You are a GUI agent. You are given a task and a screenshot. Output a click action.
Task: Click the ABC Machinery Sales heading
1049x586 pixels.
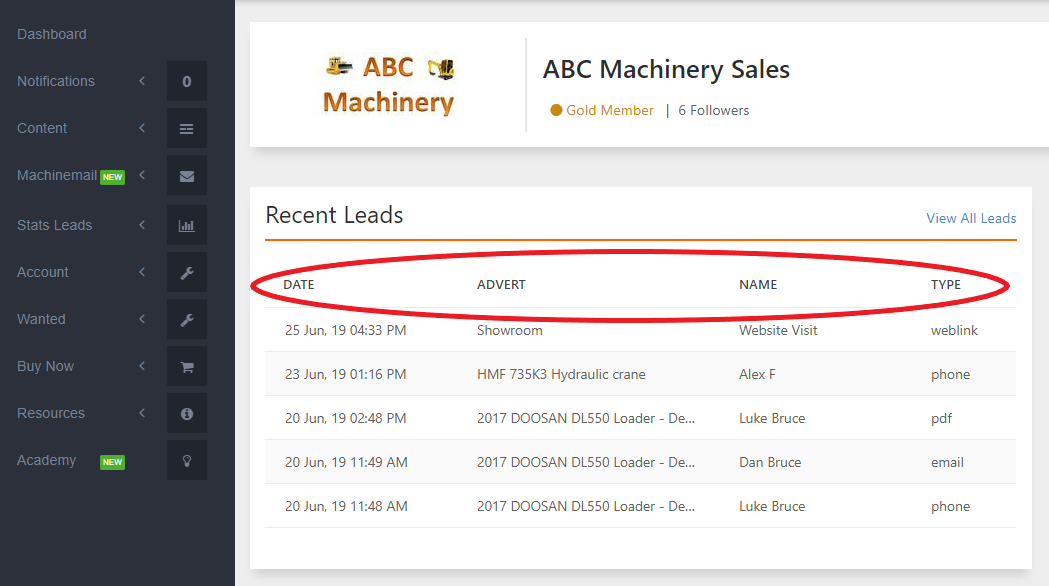pyautogui.click(x=666, y=69)
